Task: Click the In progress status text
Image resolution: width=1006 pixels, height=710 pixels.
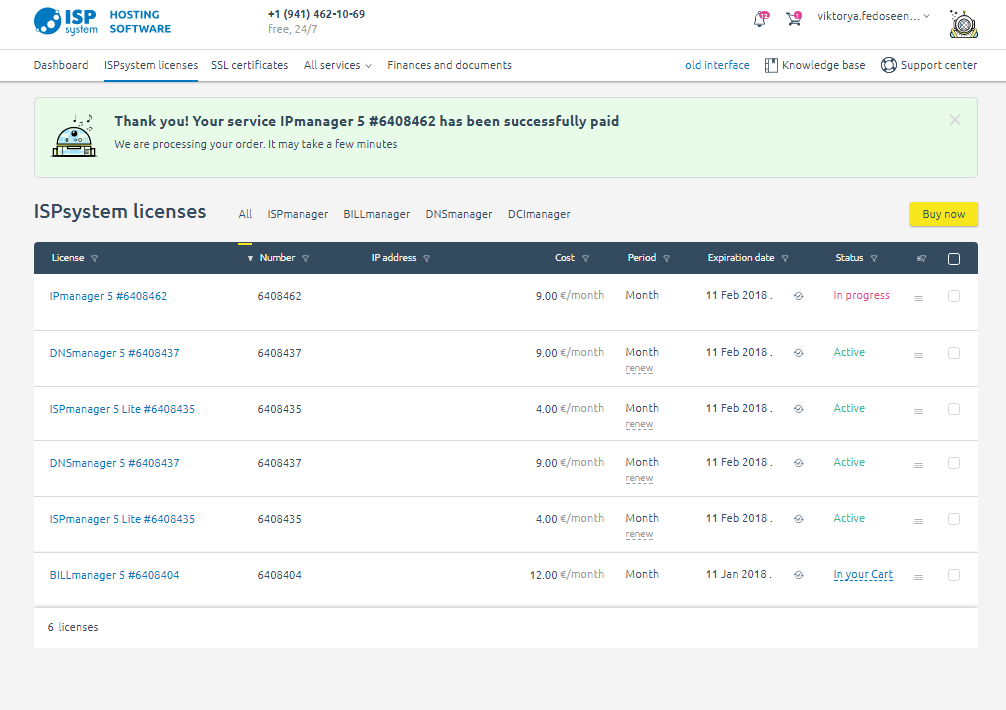Action: [861, 295]
